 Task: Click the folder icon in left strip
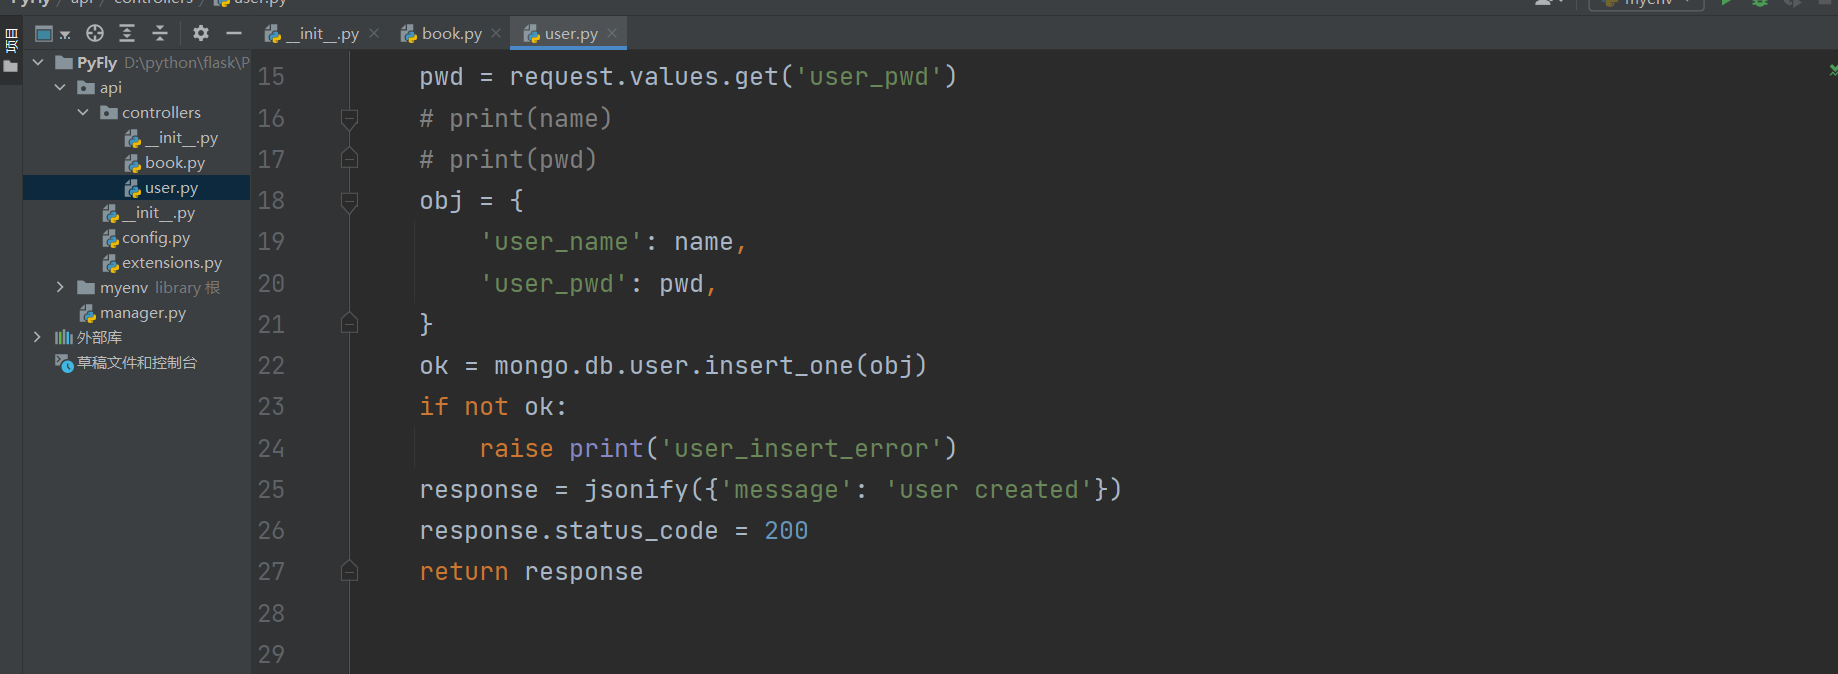(x=11, y=67)
